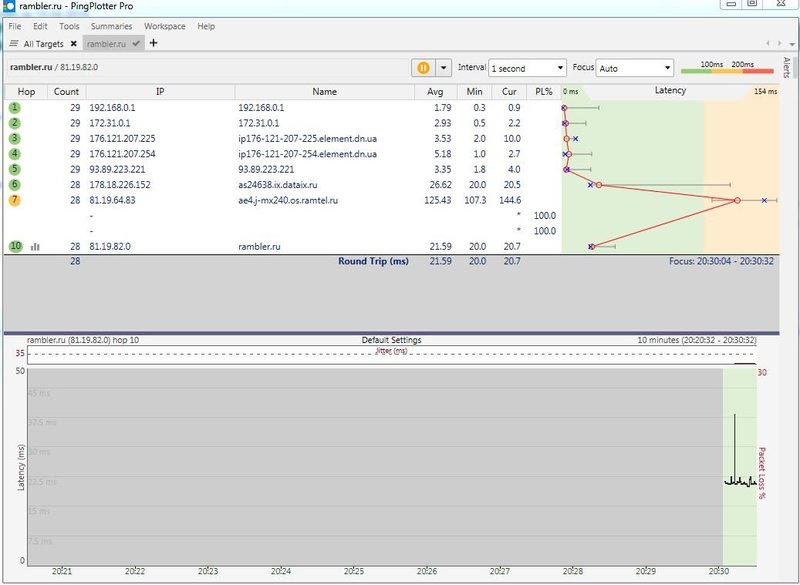
Task: Select the hop 2 green circle icon
Action: pos(14,123)
